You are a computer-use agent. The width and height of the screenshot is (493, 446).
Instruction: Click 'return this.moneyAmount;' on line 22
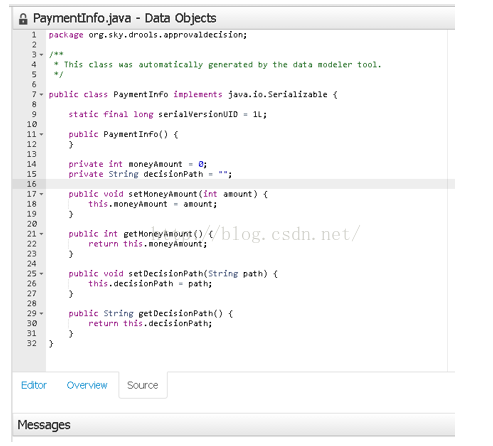pyautogui.click(x=148, y=244)
